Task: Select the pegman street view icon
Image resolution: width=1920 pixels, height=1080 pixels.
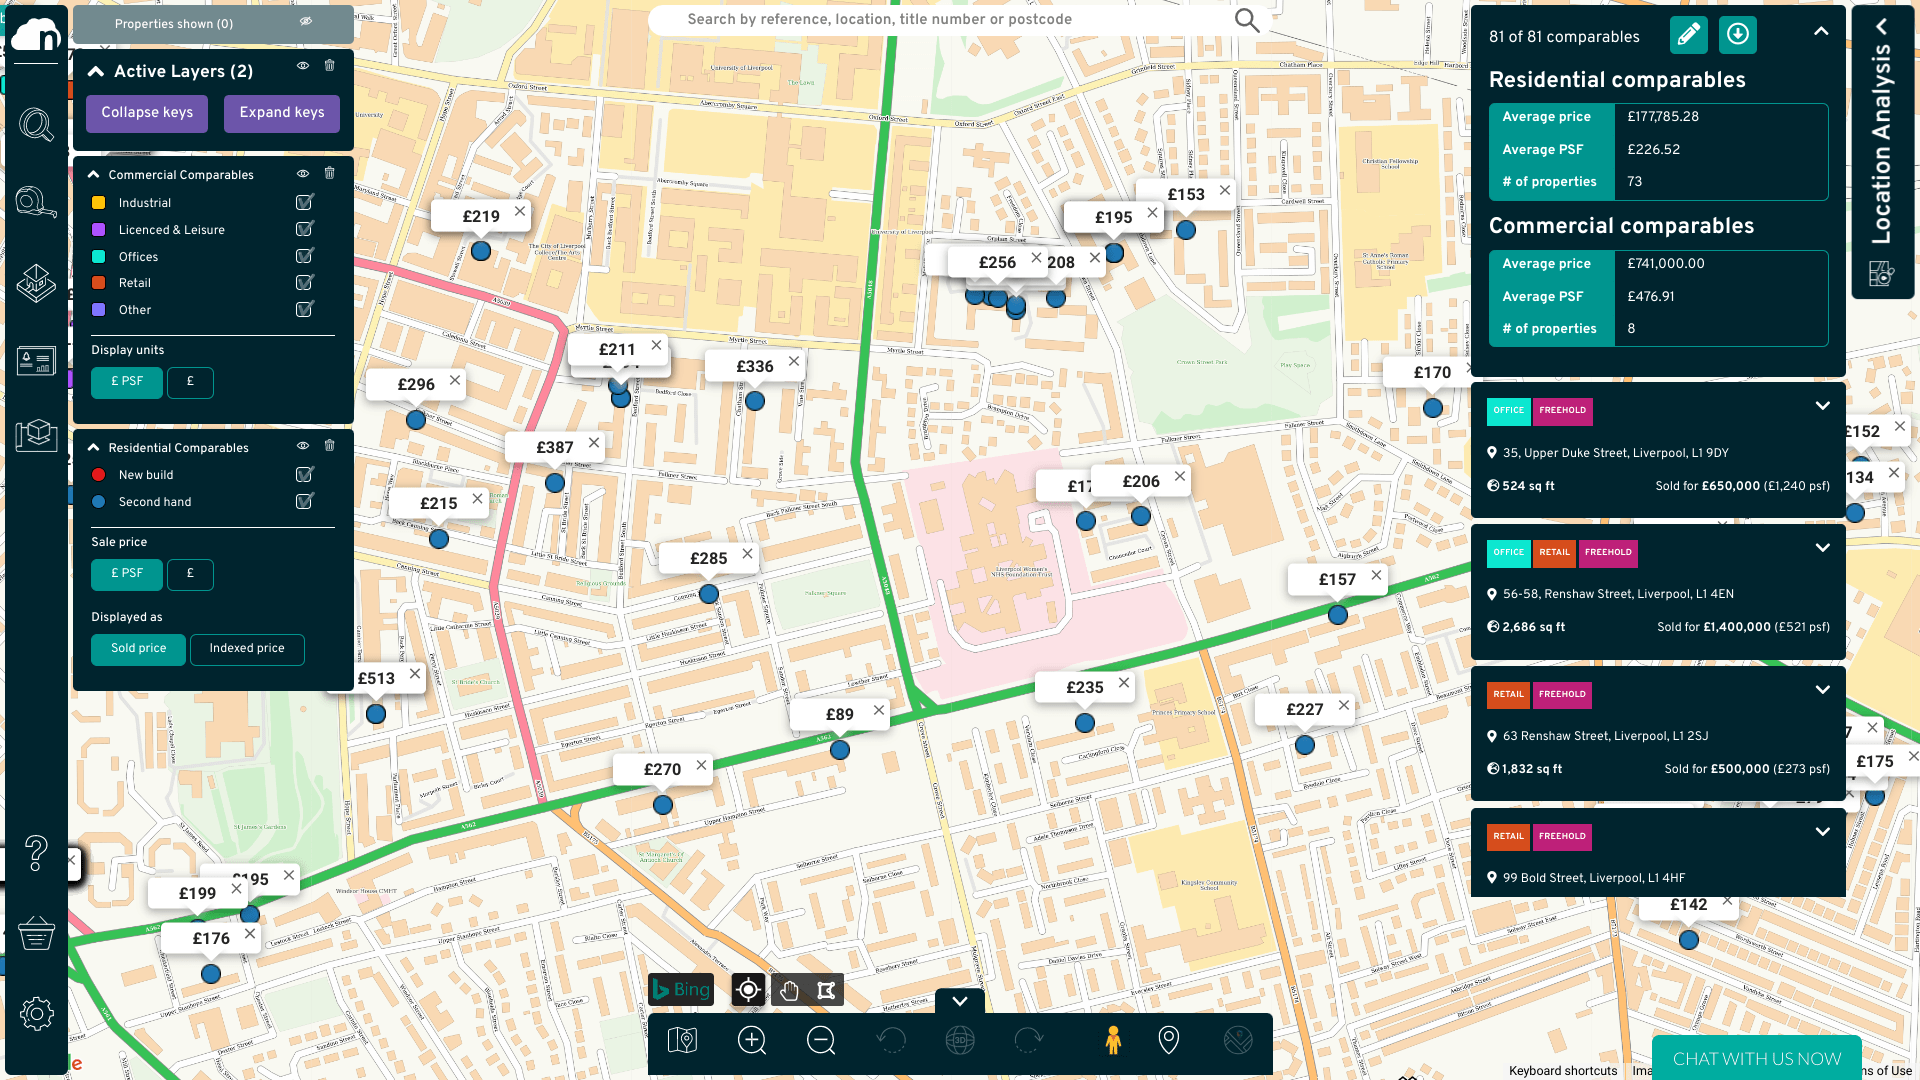Action: (x=1113, y=1040)
